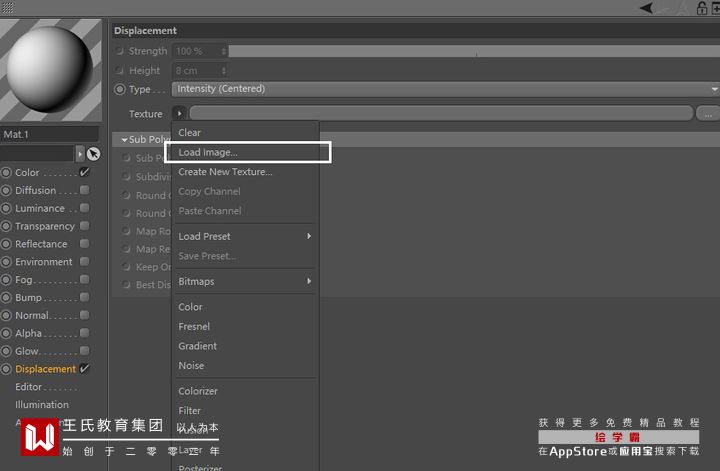Click the Alpha channel circle icon

[6, 334]
